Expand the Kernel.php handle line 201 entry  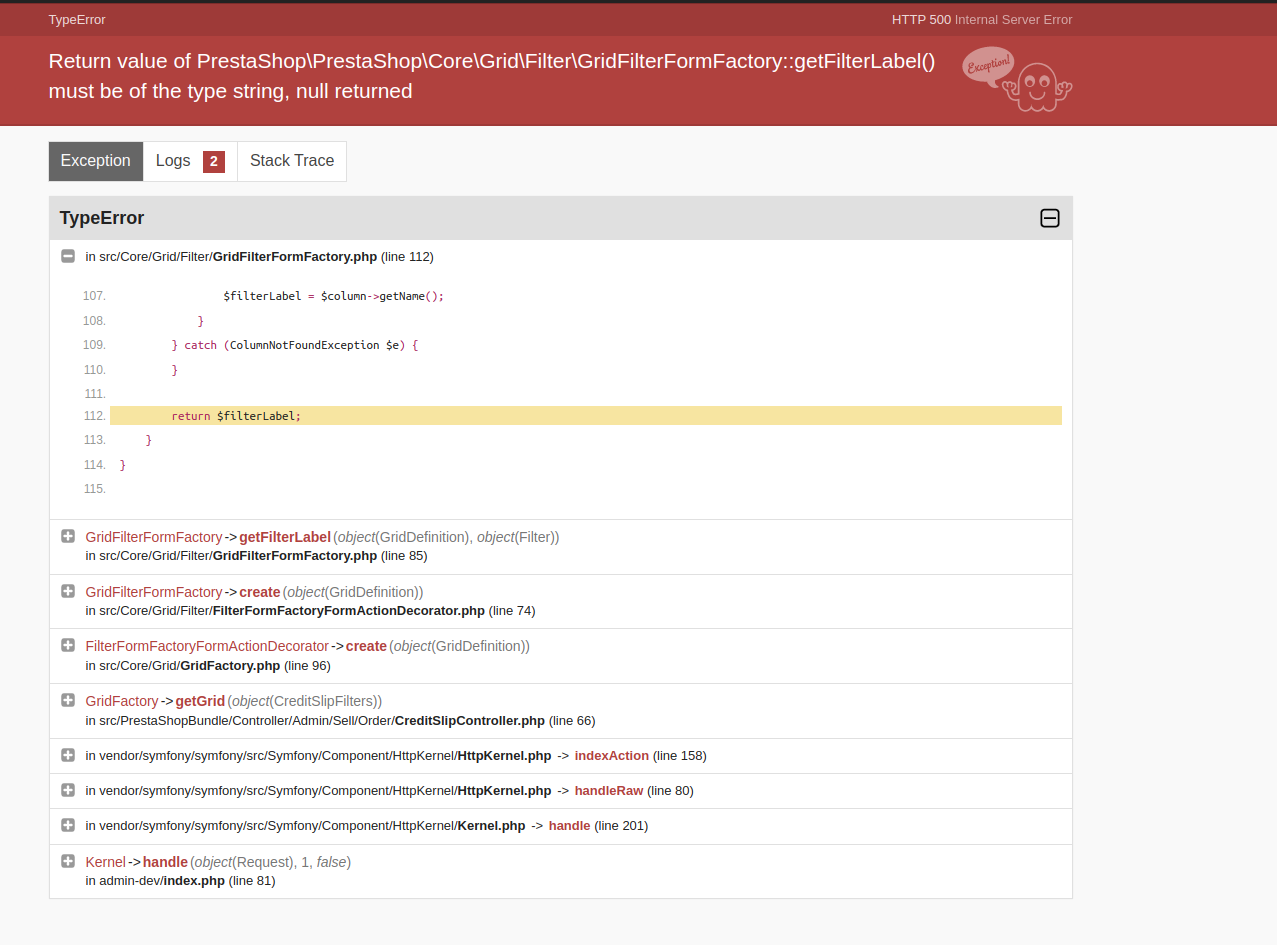[x=68, y=825]
